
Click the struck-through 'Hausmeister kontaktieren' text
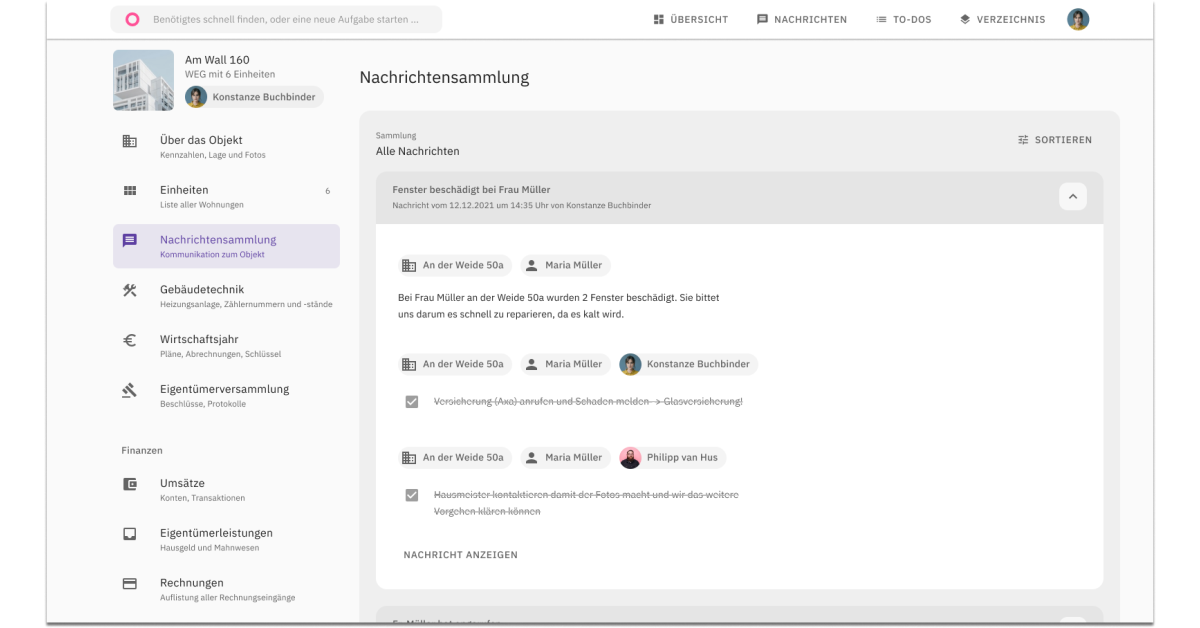pyautogui.click(x=585, y=503)
